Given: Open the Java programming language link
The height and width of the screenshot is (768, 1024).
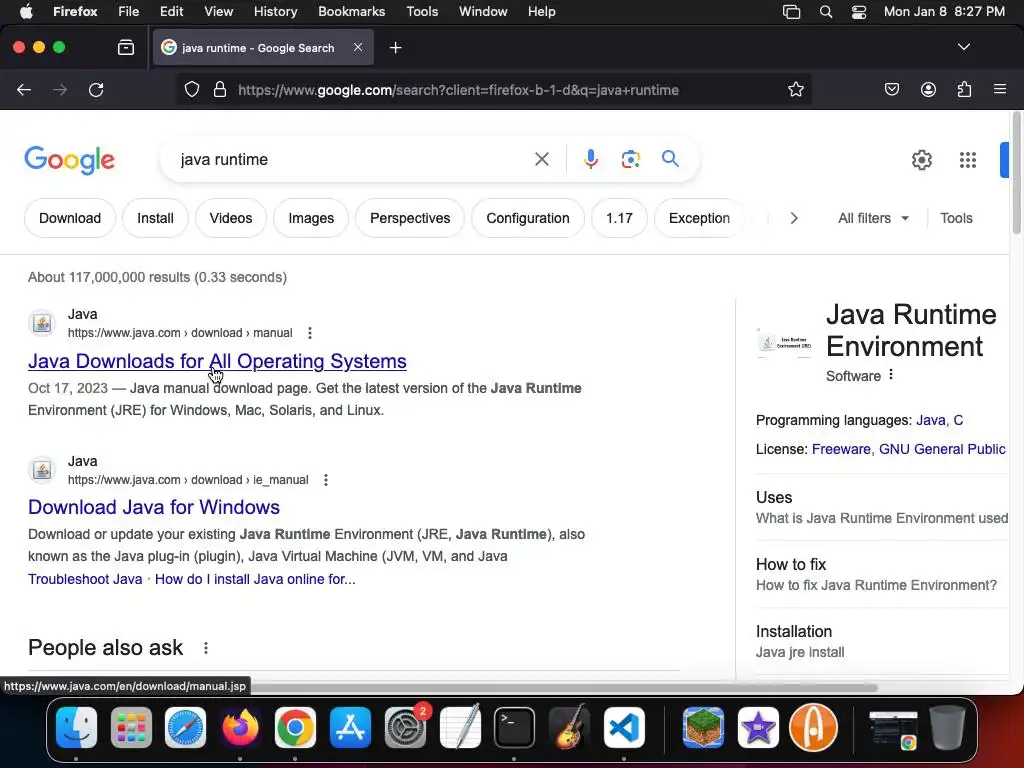Looking at the screenshot, I should pos(931,421).
